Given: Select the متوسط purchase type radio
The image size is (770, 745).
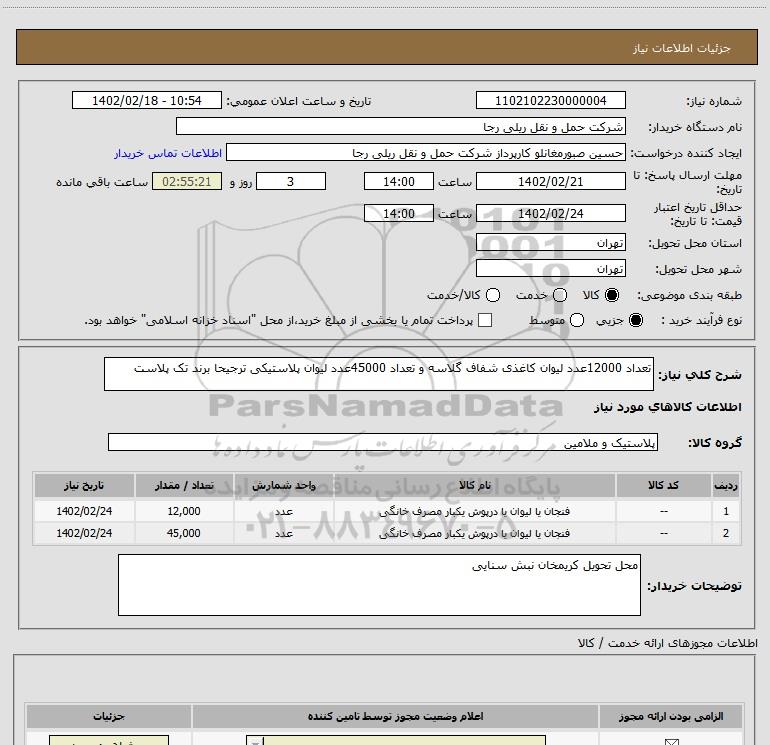Looking at the screenshot, I should pos(577,320).
